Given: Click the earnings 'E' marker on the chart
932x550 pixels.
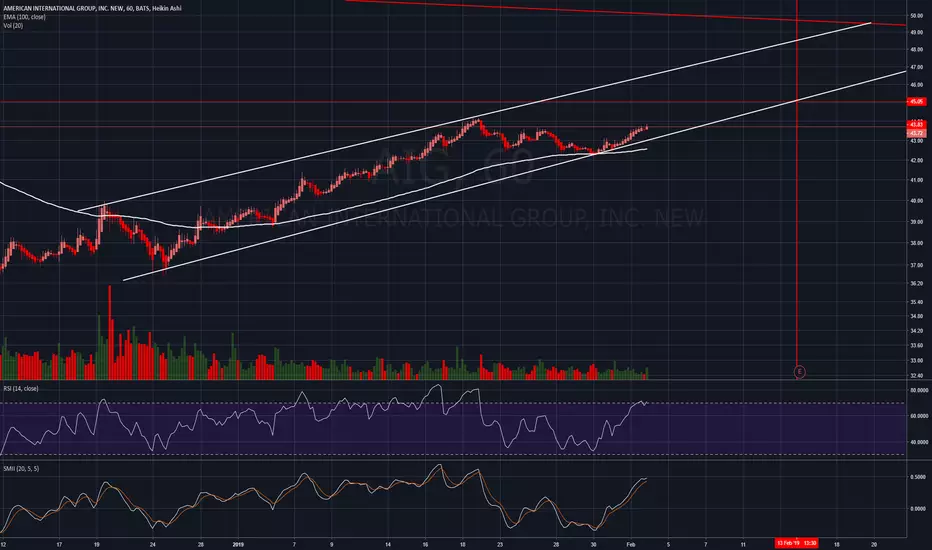Looking at the screenshot, I should point(799,372).
